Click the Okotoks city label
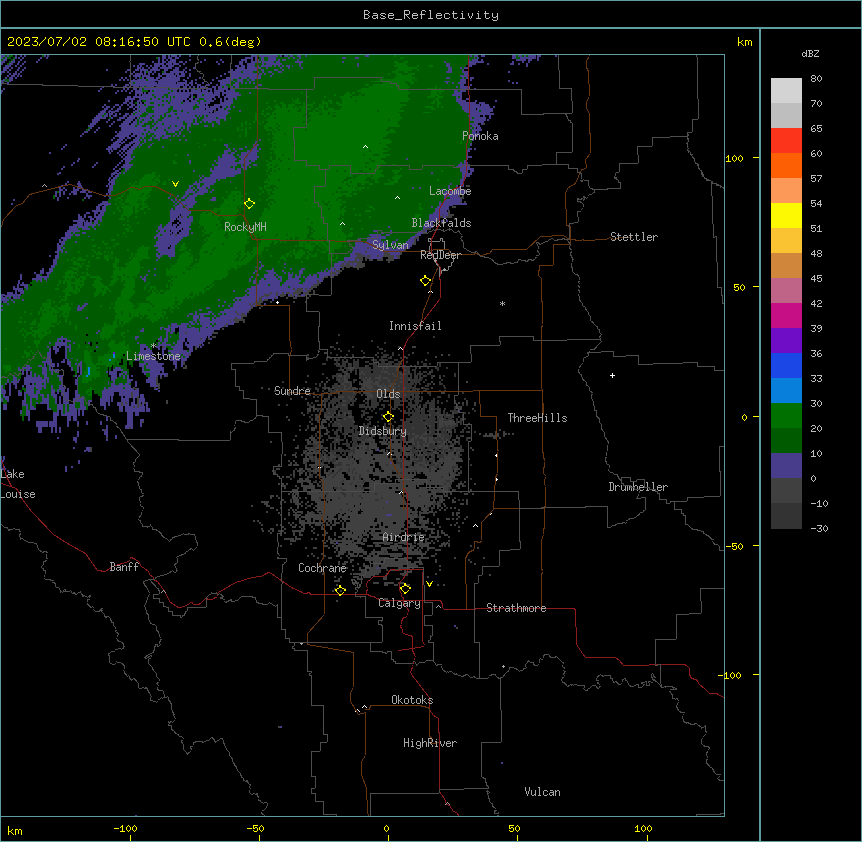862x842 pixels. (x=412, y=700)
